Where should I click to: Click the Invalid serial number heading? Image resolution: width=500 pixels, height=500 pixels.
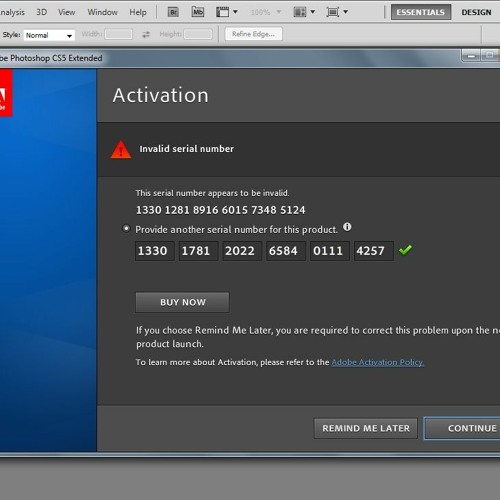coord(186,149)
